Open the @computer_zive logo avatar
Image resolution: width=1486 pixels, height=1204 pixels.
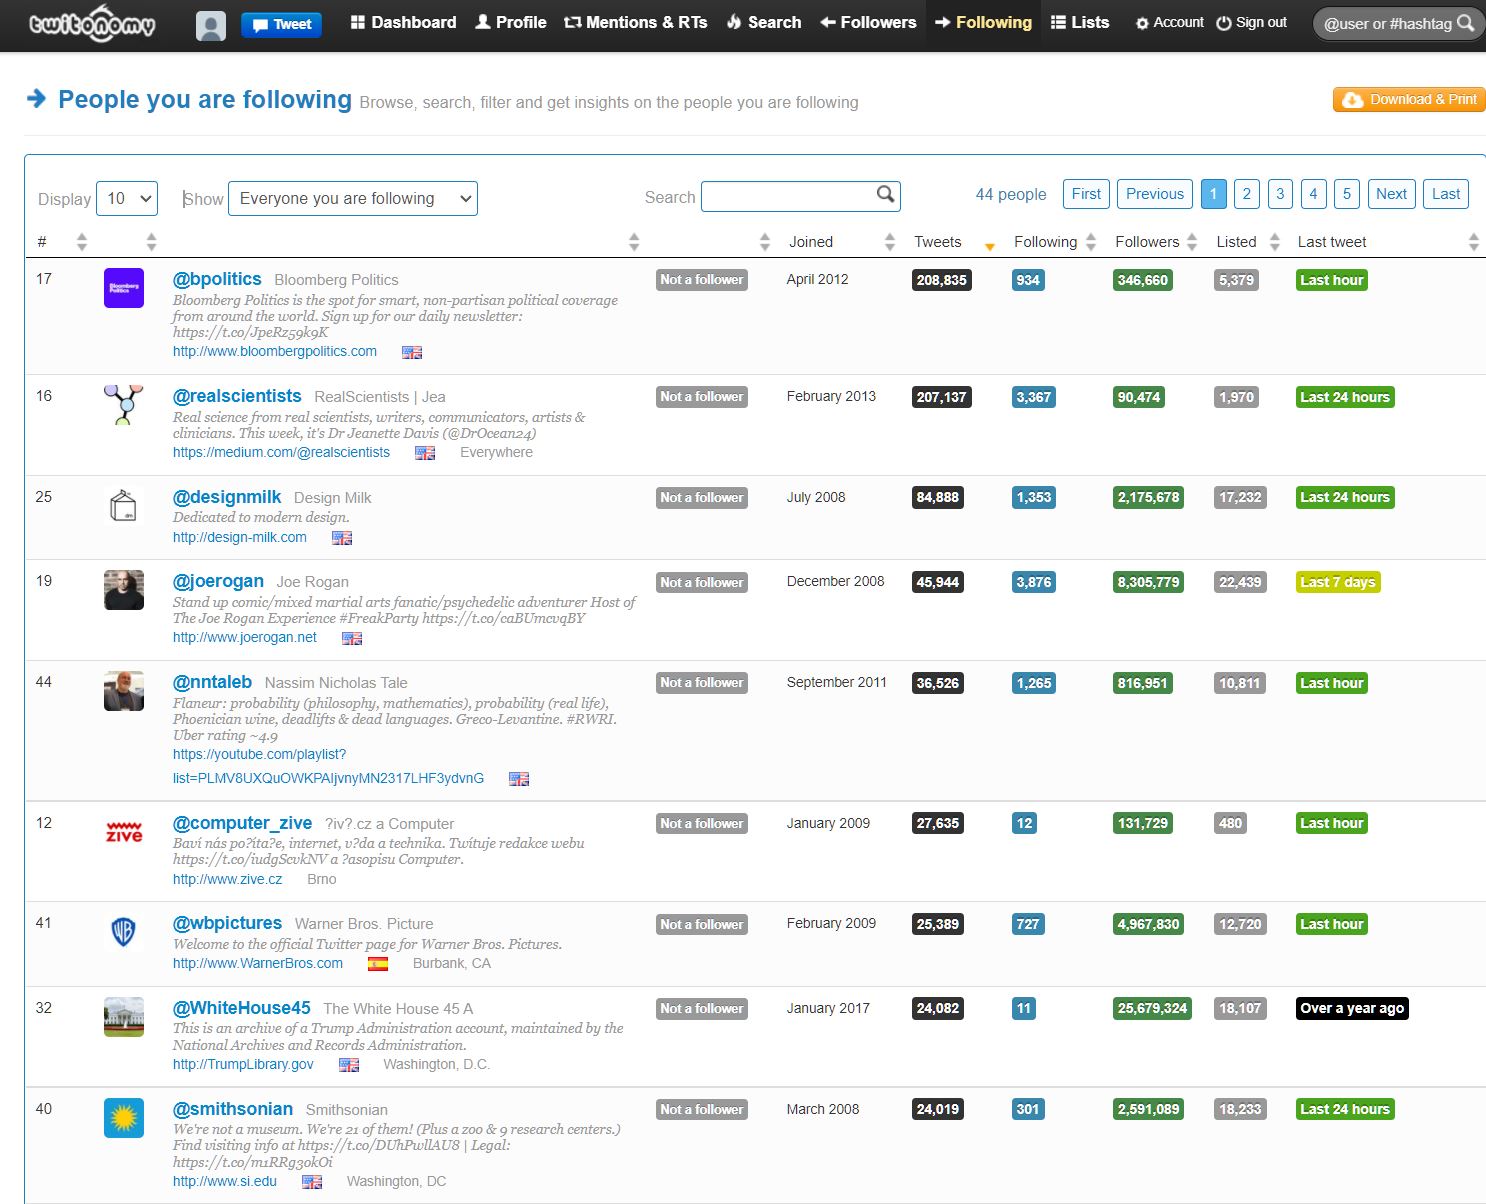(x=124, y=832)
